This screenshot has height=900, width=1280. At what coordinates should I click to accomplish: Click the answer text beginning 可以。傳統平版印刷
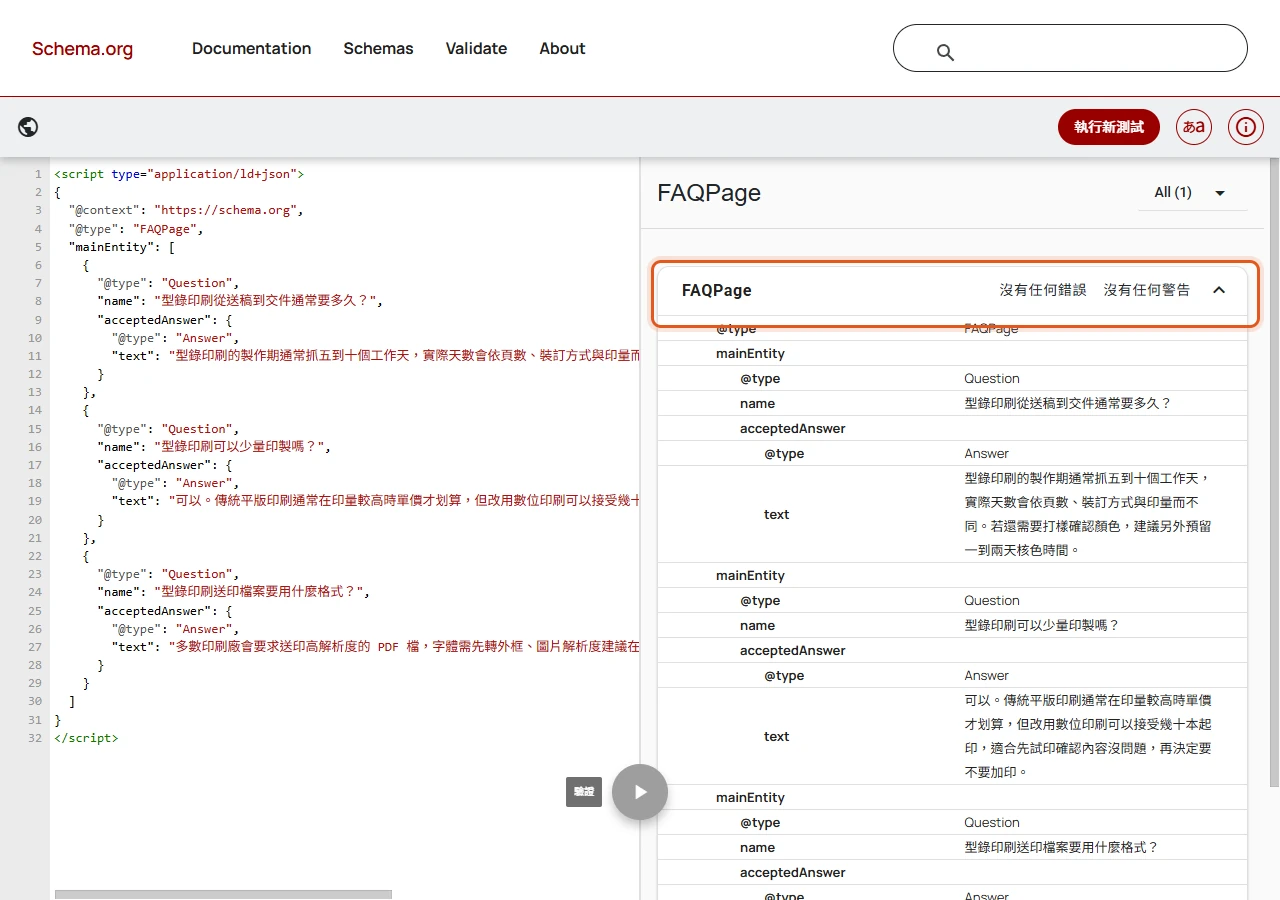click(x=1088, y=736)
